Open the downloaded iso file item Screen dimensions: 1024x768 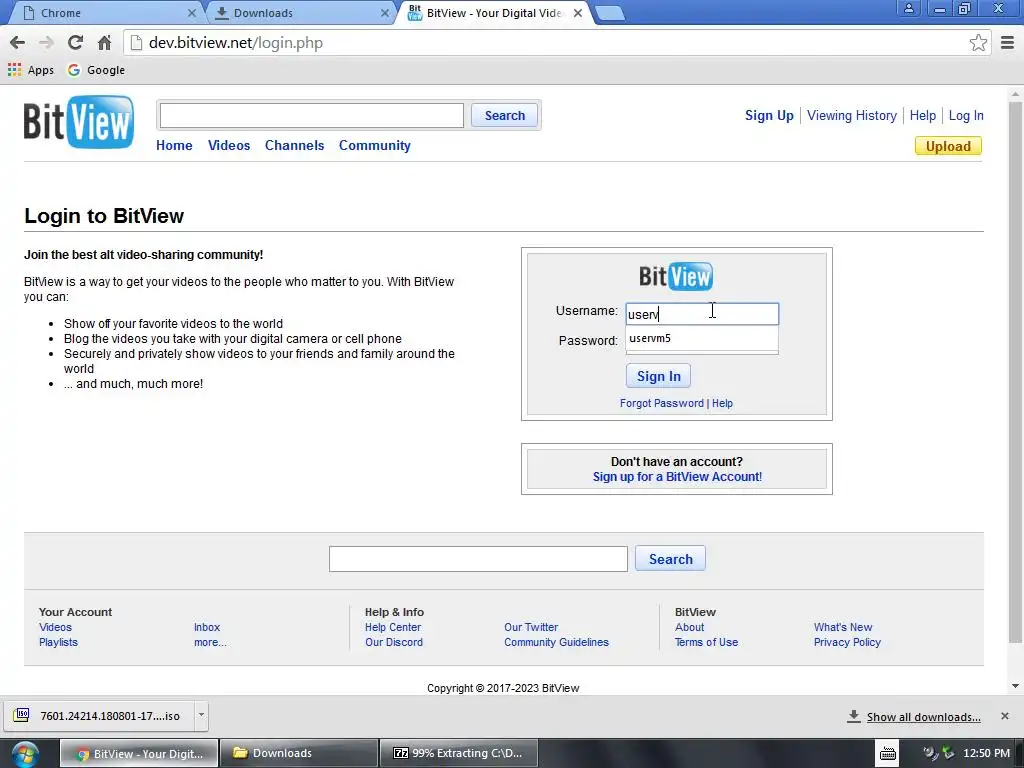[98, 716]
